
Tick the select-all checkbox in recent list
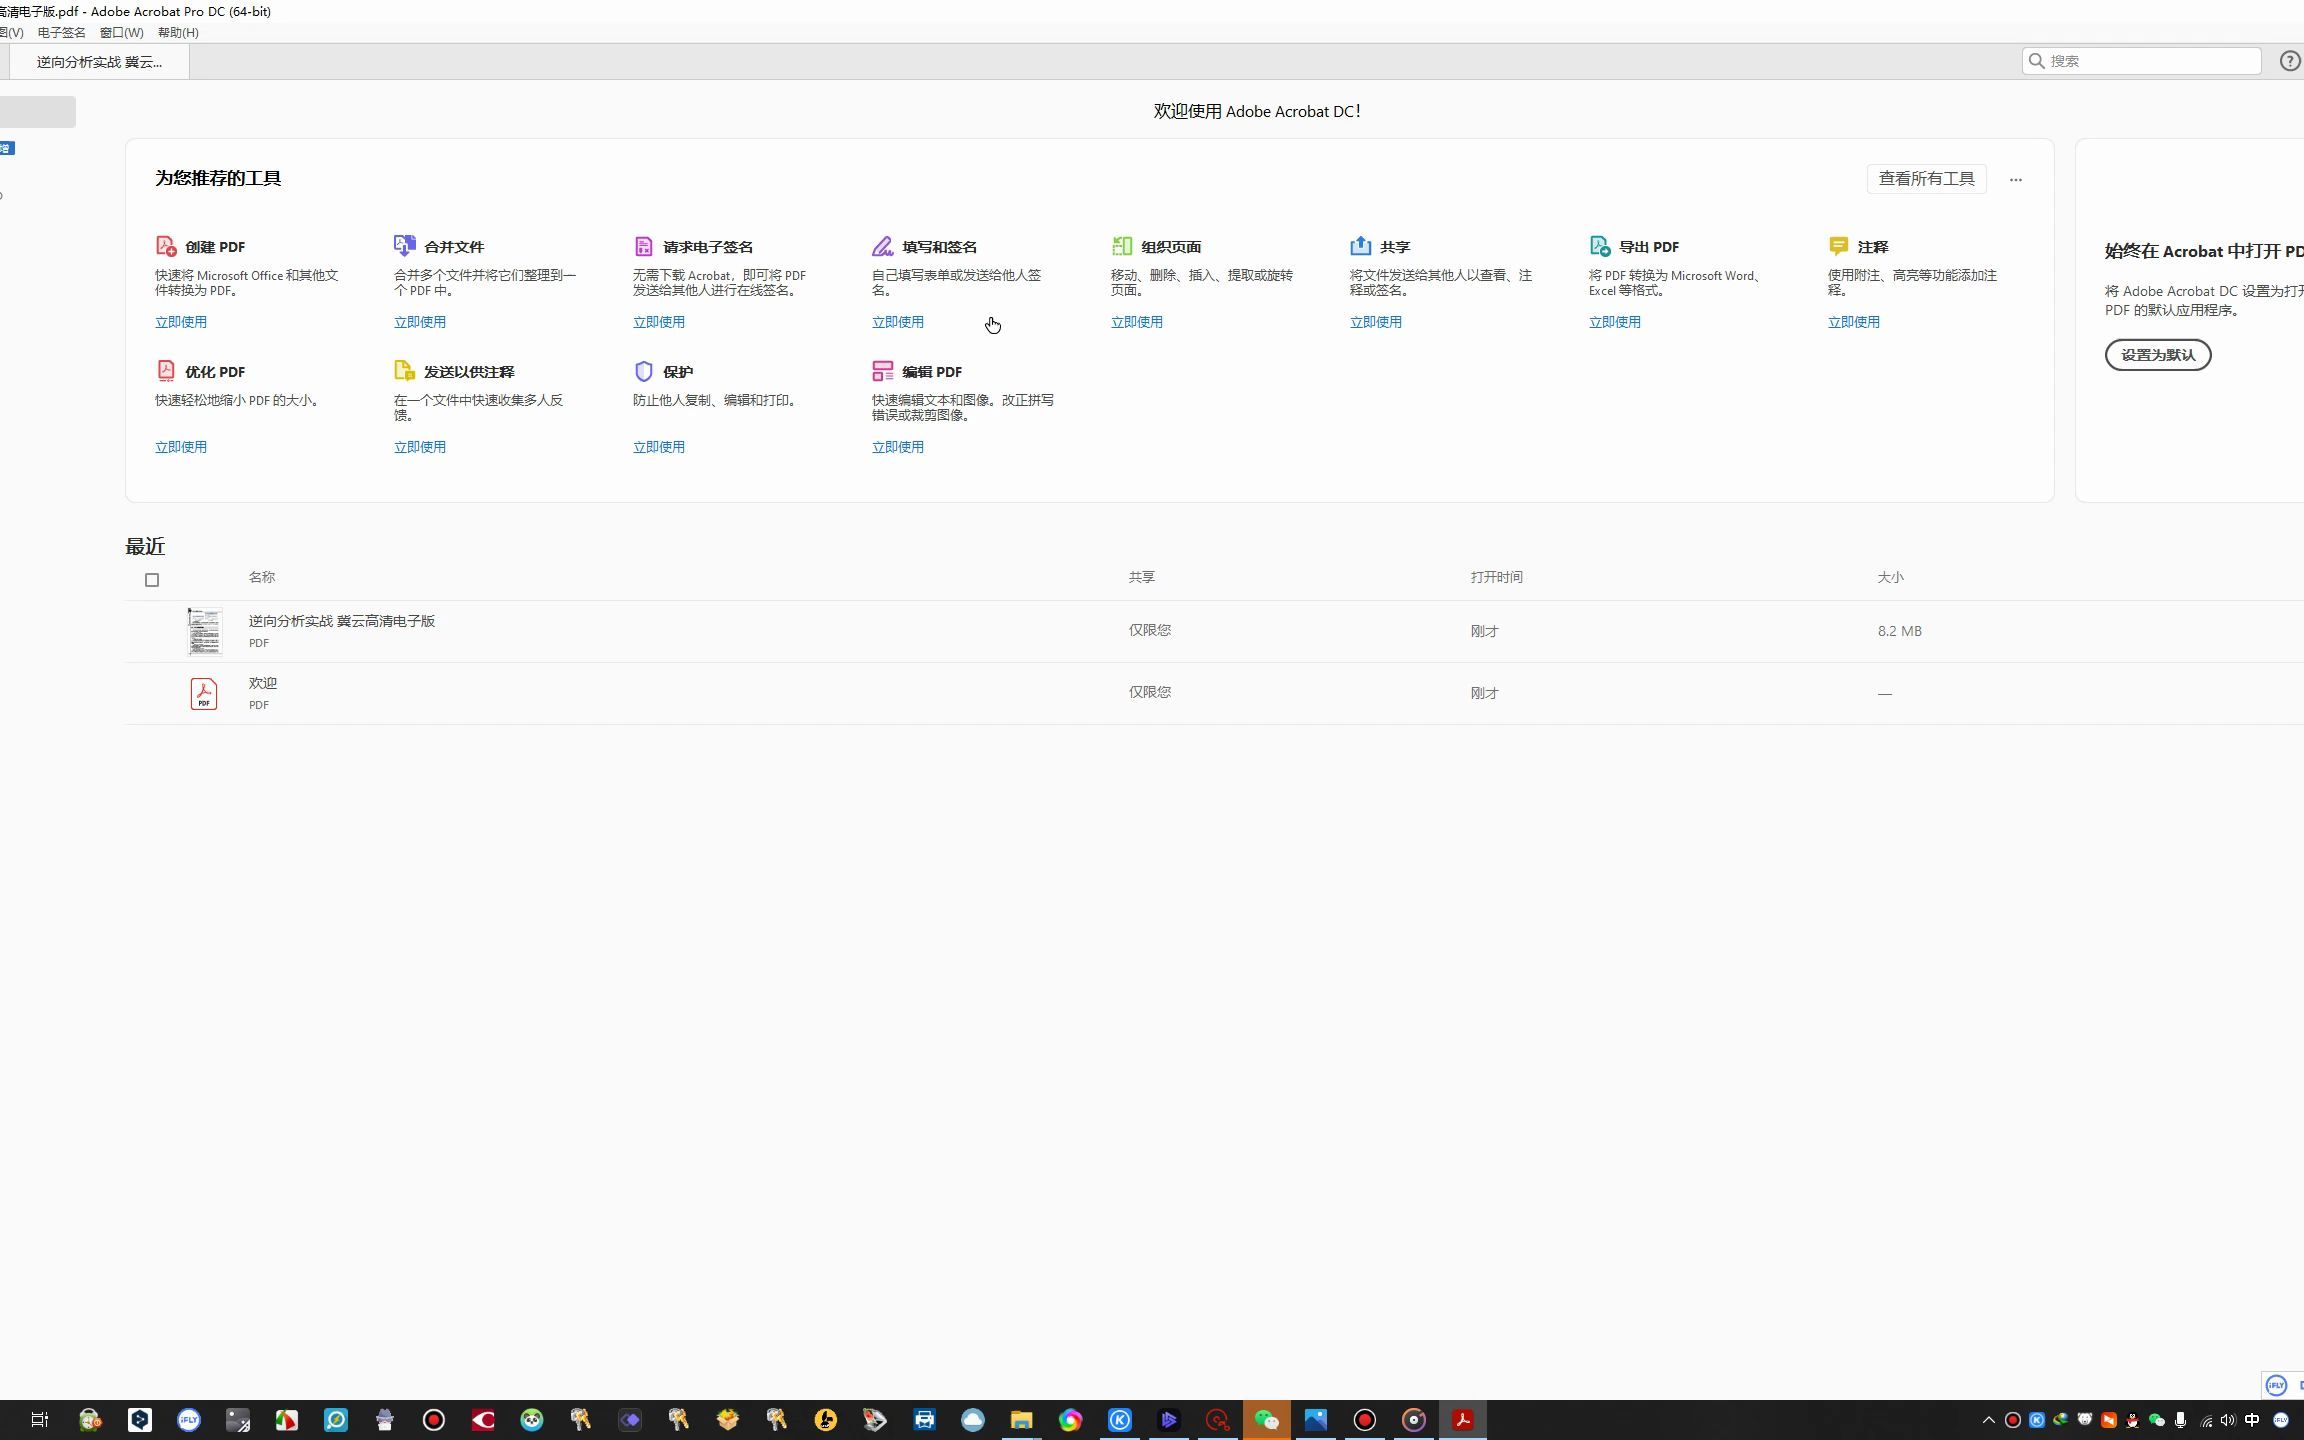pyautogui.click(x=152, y=580)
